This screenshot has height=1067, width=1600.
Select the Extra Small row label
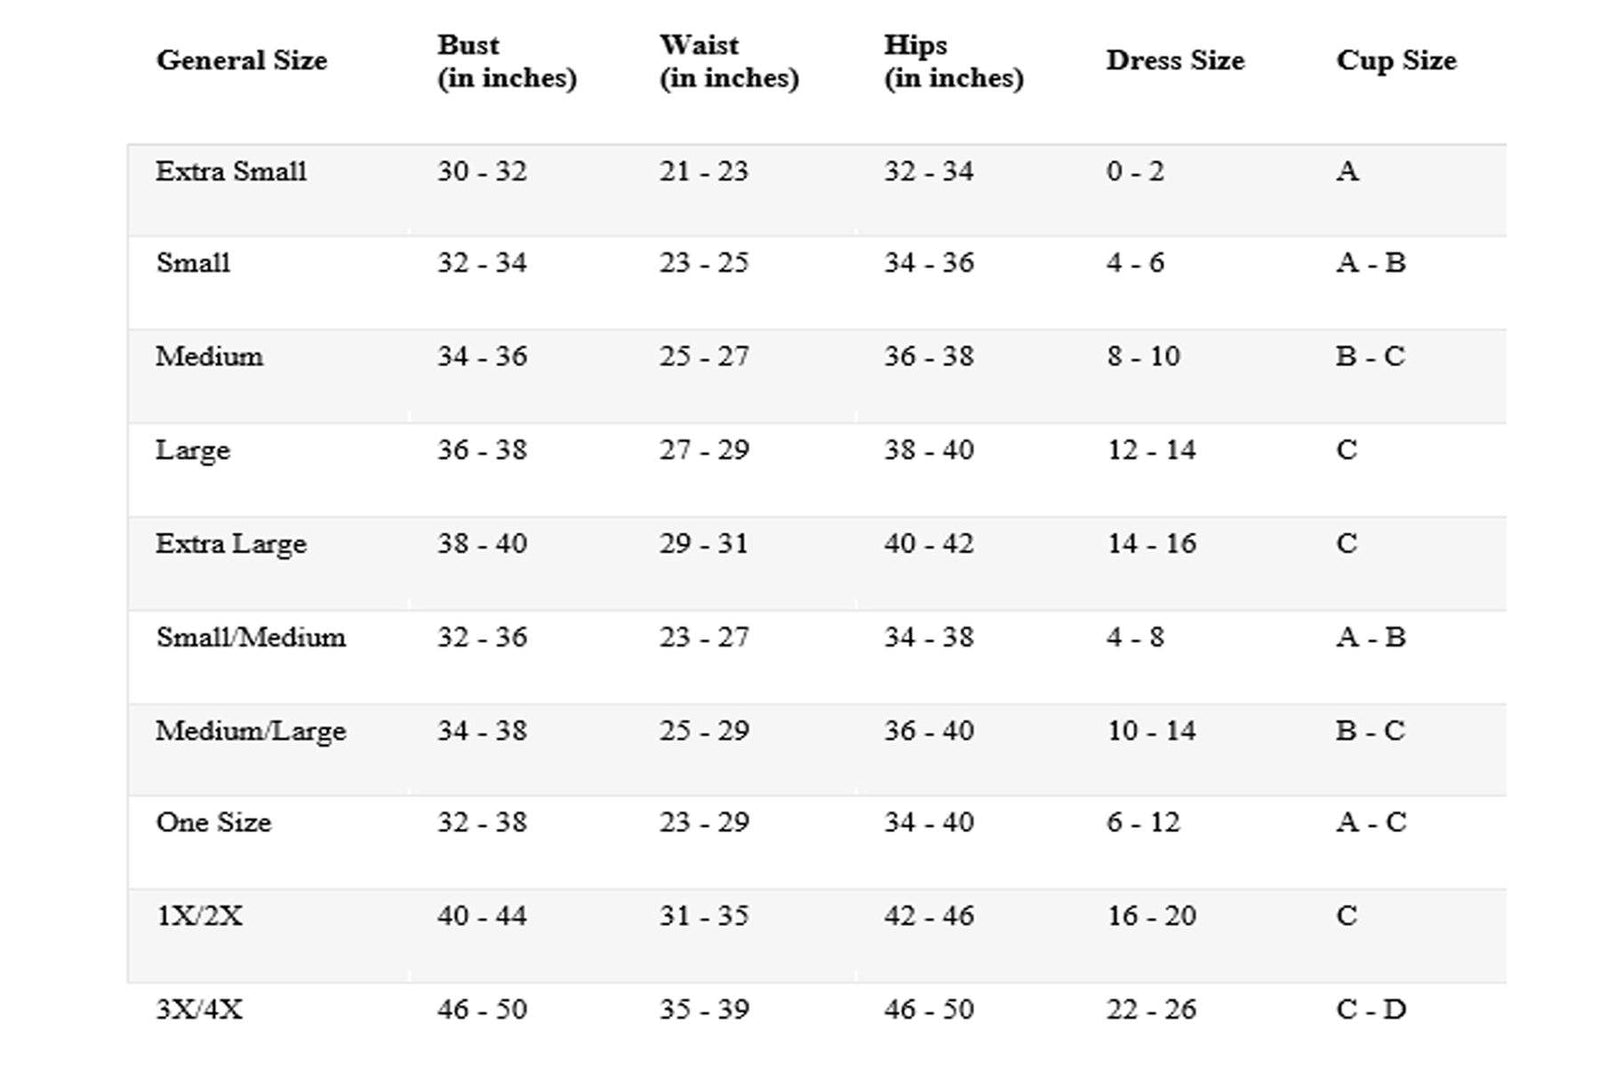(231, 172)
